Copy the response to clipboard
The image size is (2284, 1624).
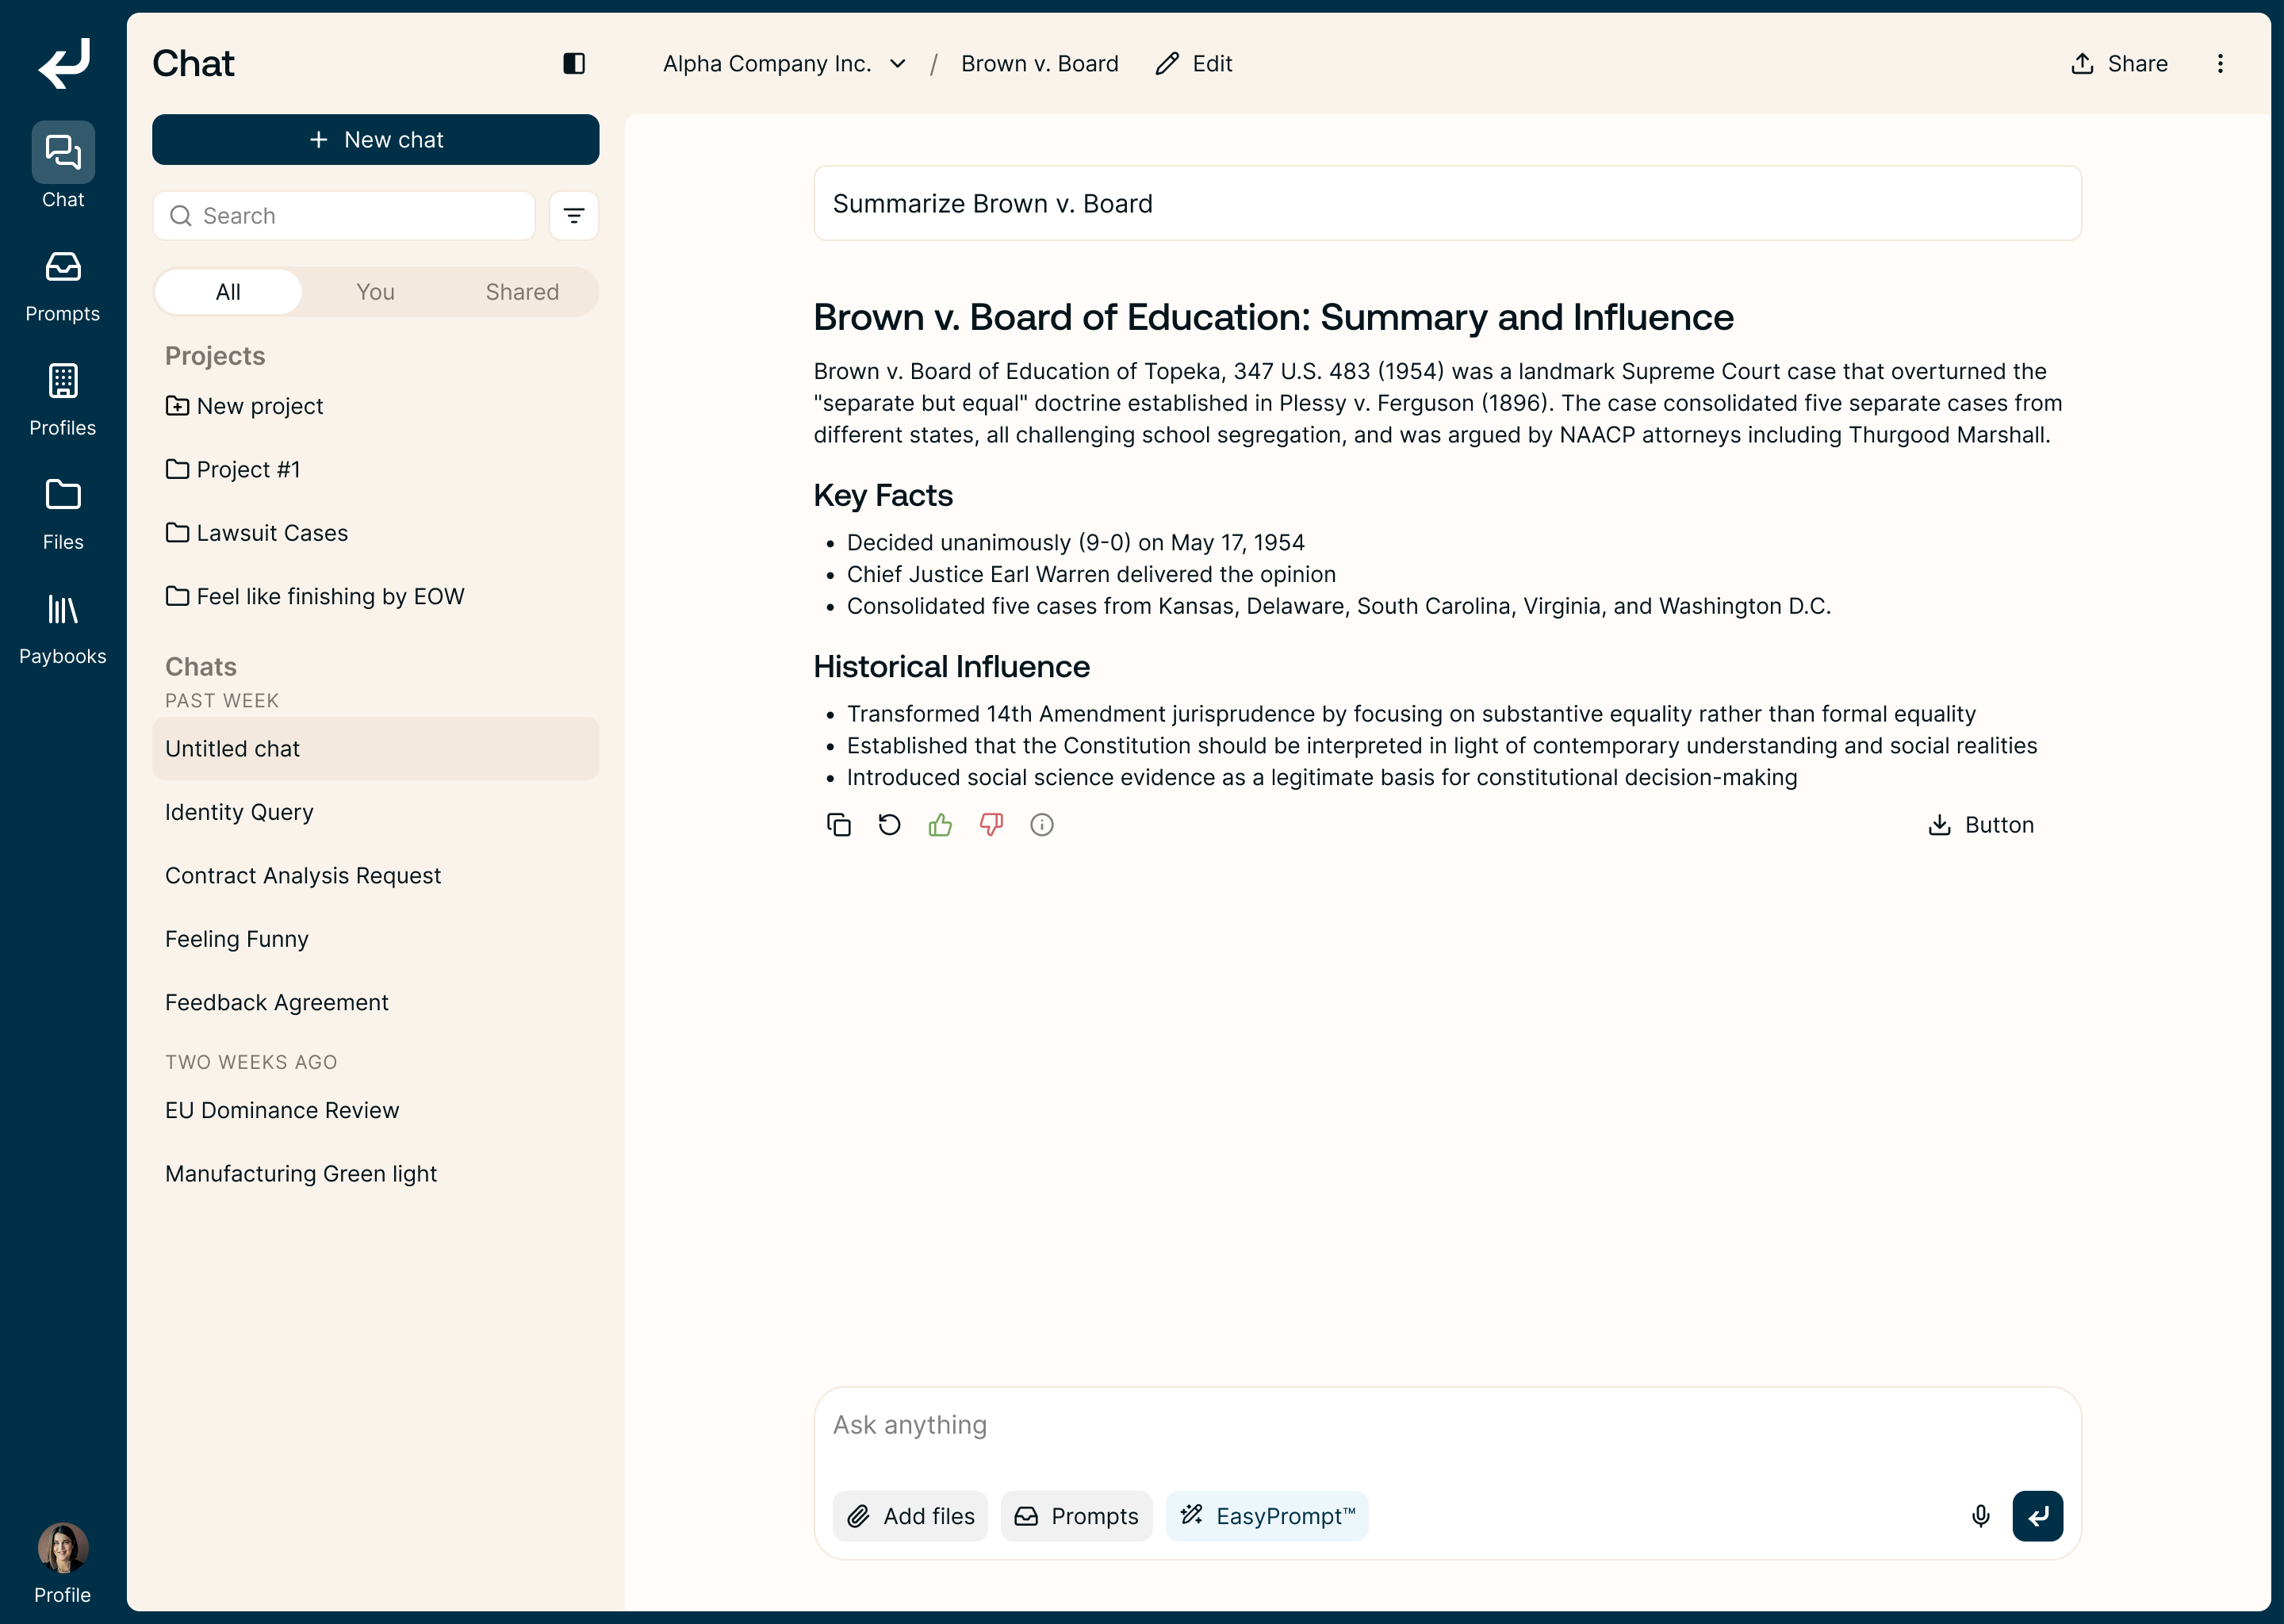[839, 825]
